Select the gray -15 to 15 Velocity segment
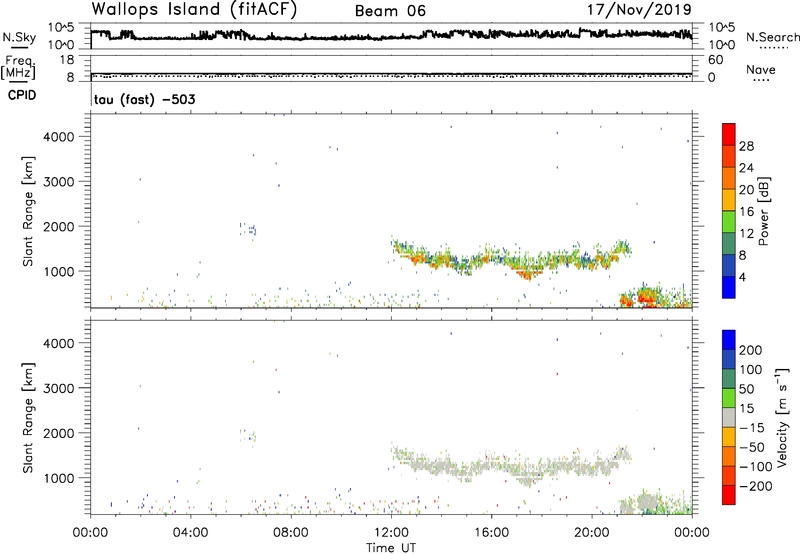Image resolution: width=800 pixels, height=554 pixels. (x=729, y=417)
